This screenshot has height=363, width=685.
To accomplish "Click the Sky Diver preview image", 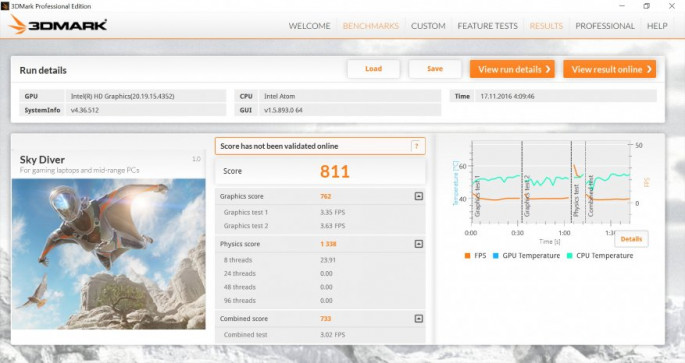I will 108,254.
